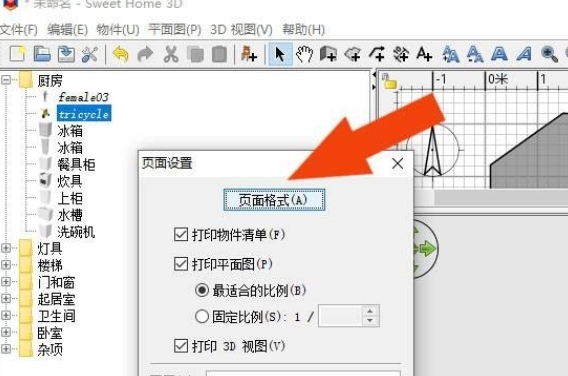The image size is (568, 376).
Task: Click the Cut scissors icon
Action: [x=171, y=54]
